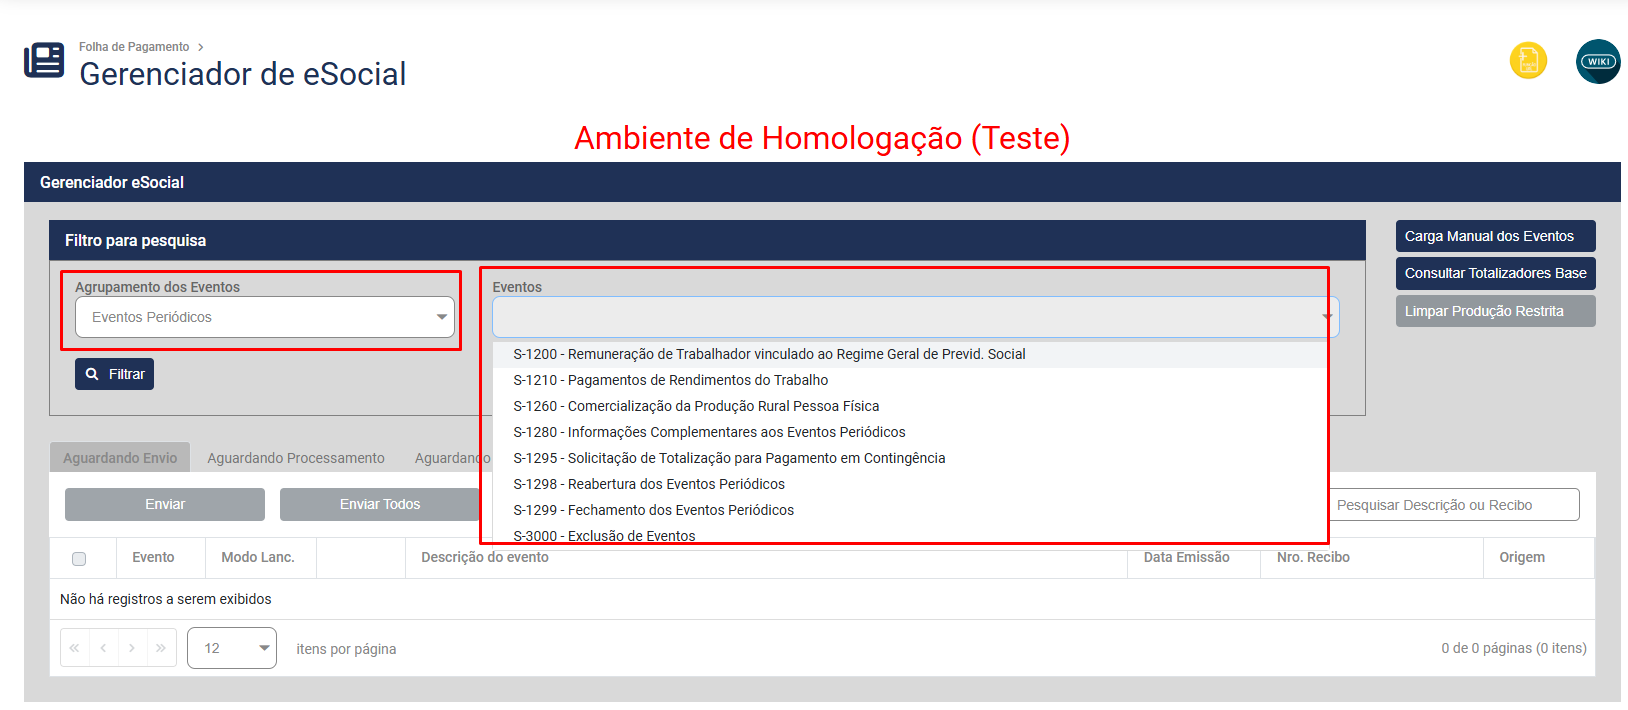Viewport: 1628px width, 710px height.
Task: Click the Filtrar search button
Action: 114,374
